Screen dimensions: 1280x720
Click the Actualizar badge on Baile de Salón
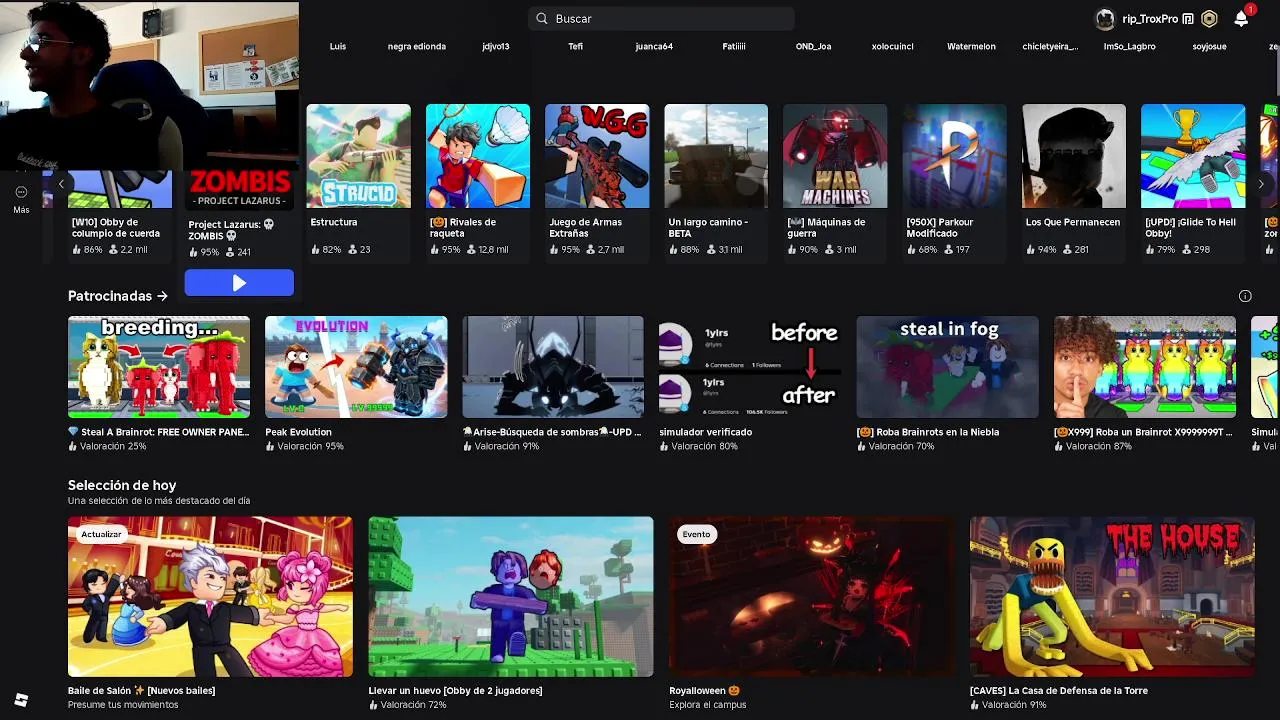coord(101,534)
